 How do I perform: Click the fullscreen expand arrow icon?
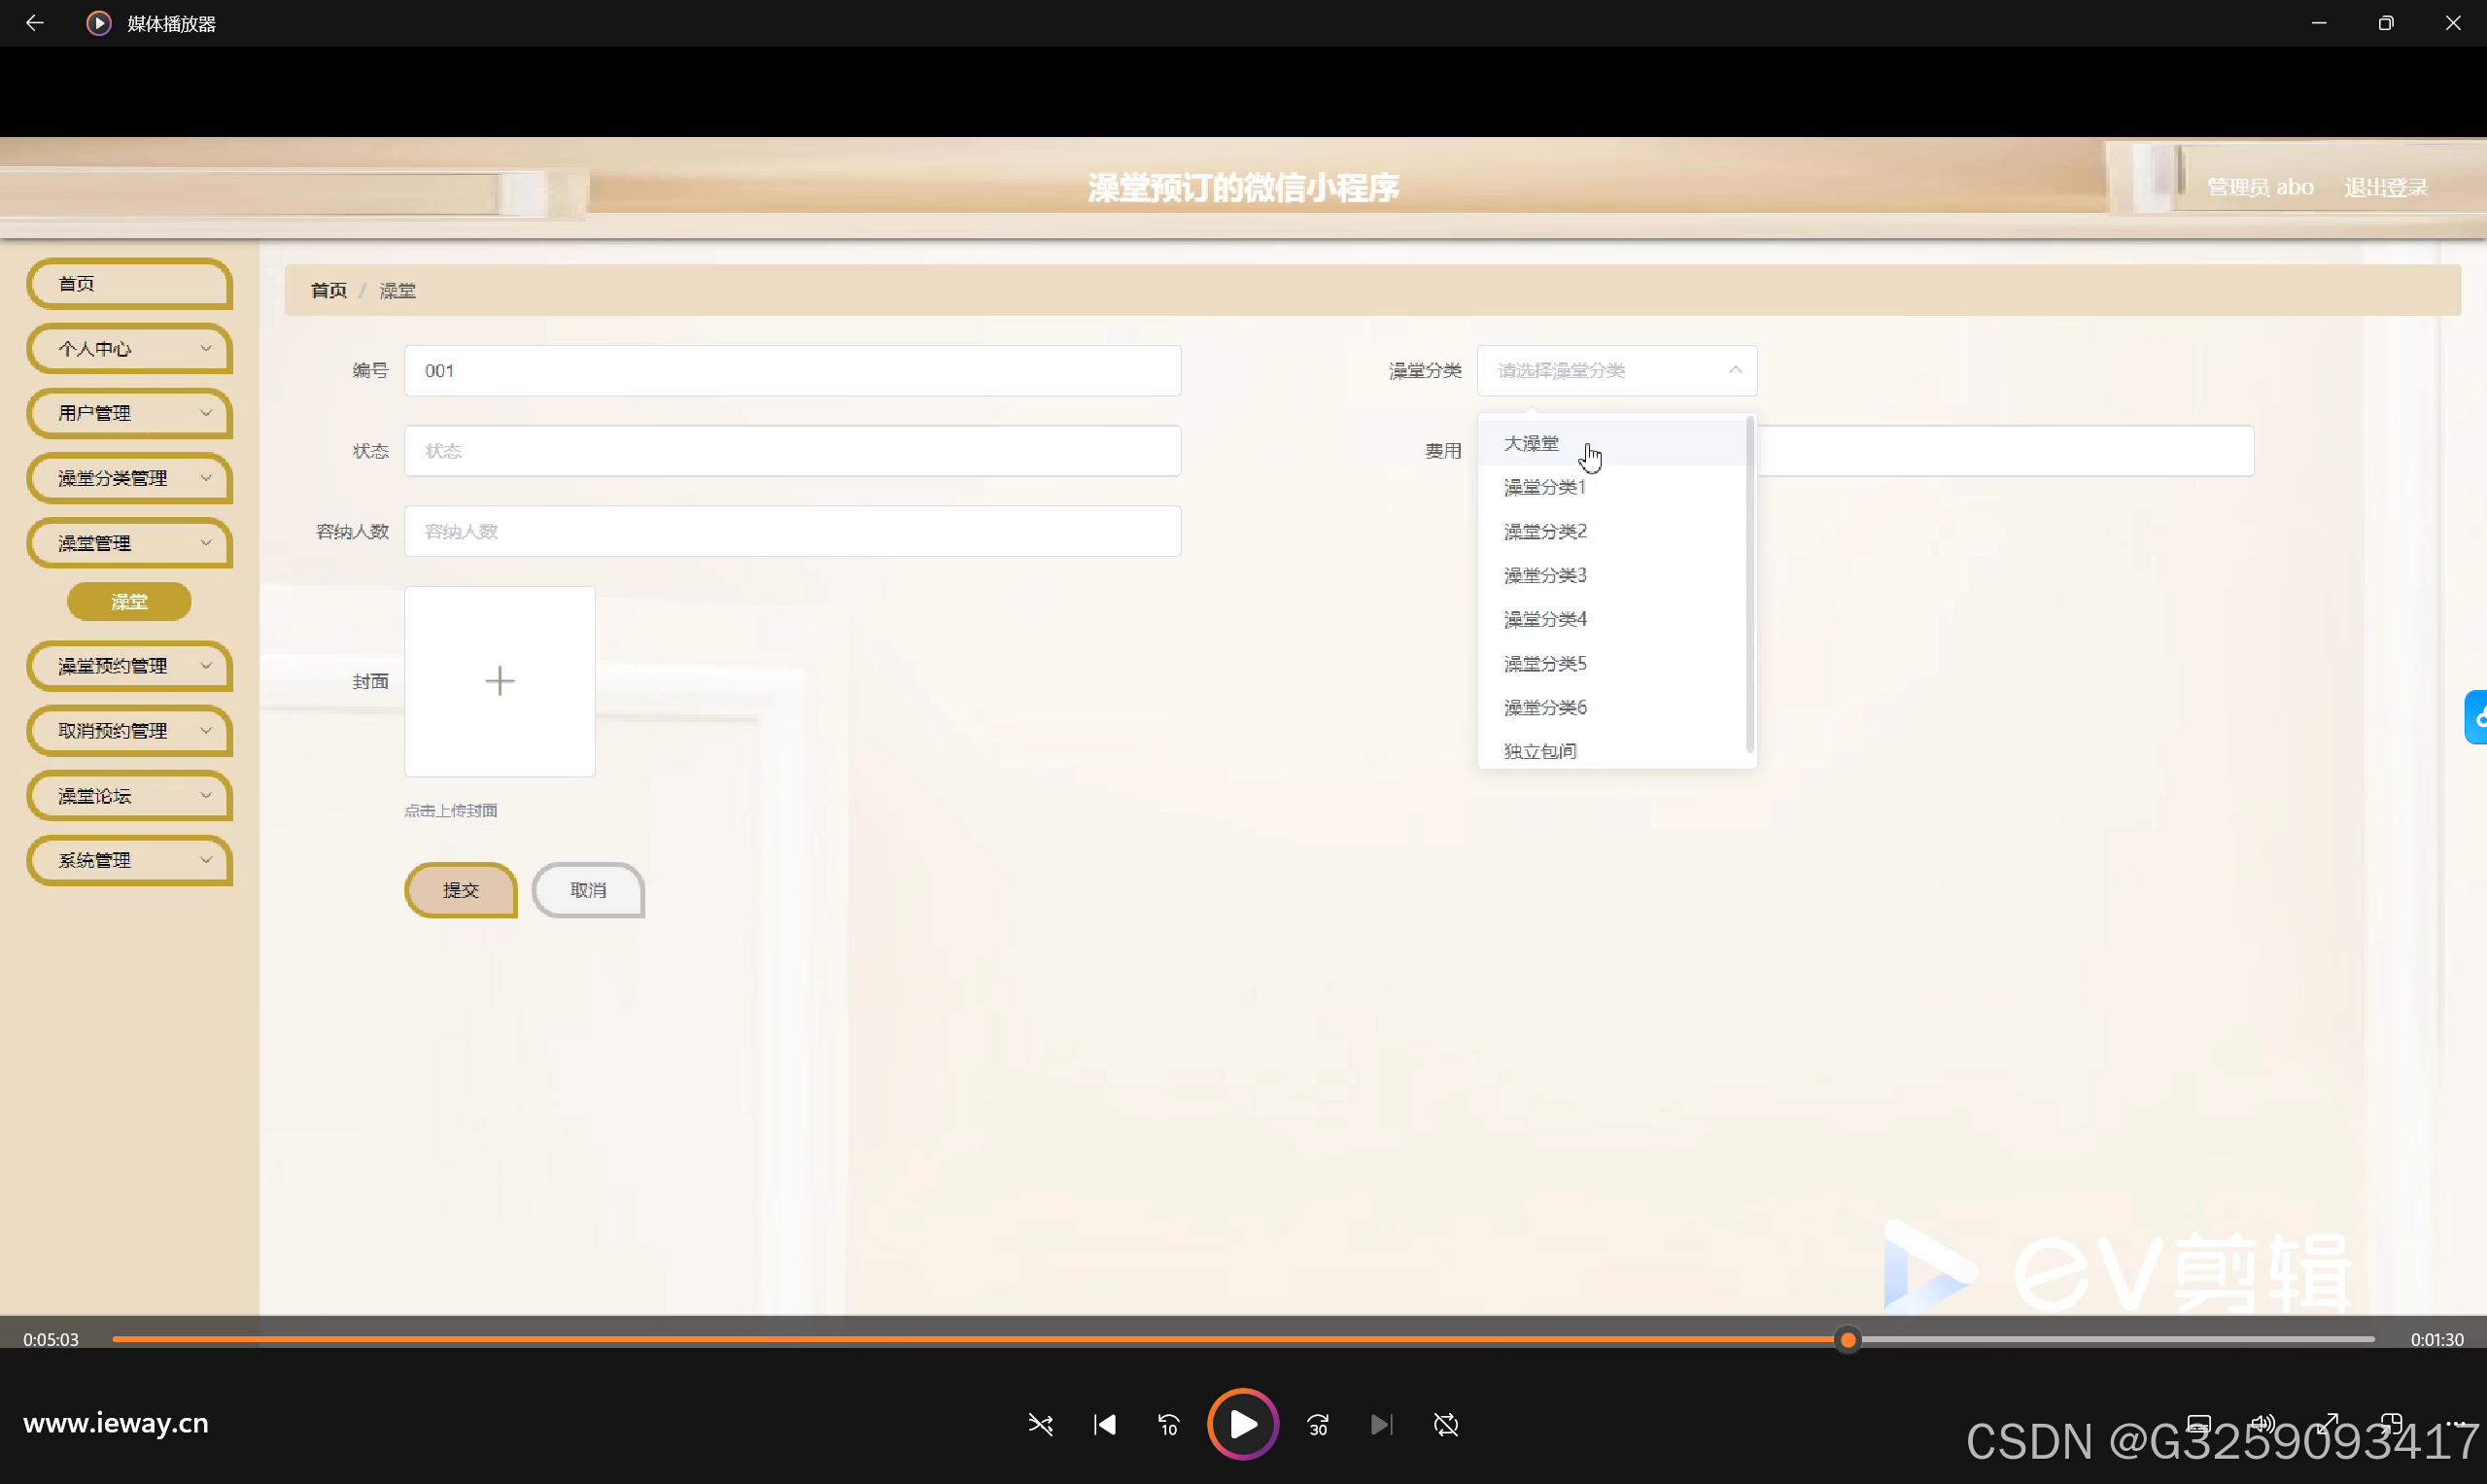(2328, 1424)
